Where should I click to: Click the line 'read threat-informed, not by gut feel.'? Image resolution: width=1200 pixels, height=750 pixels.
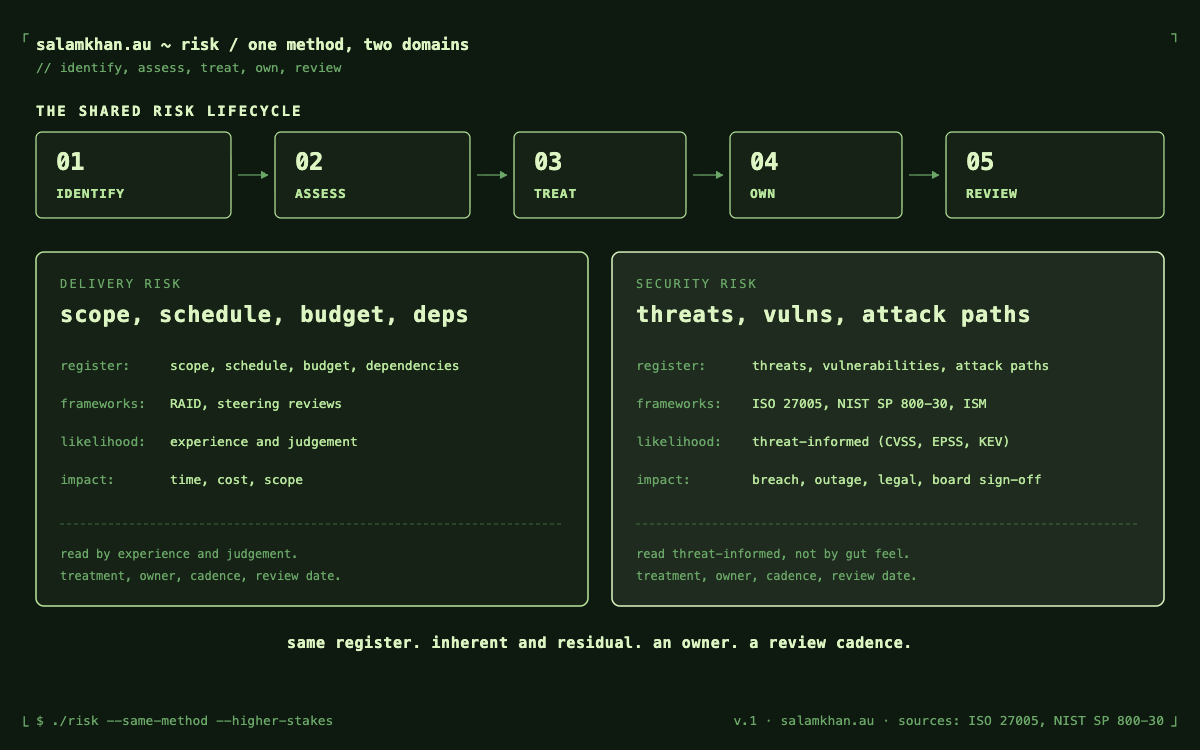point(773,554)
